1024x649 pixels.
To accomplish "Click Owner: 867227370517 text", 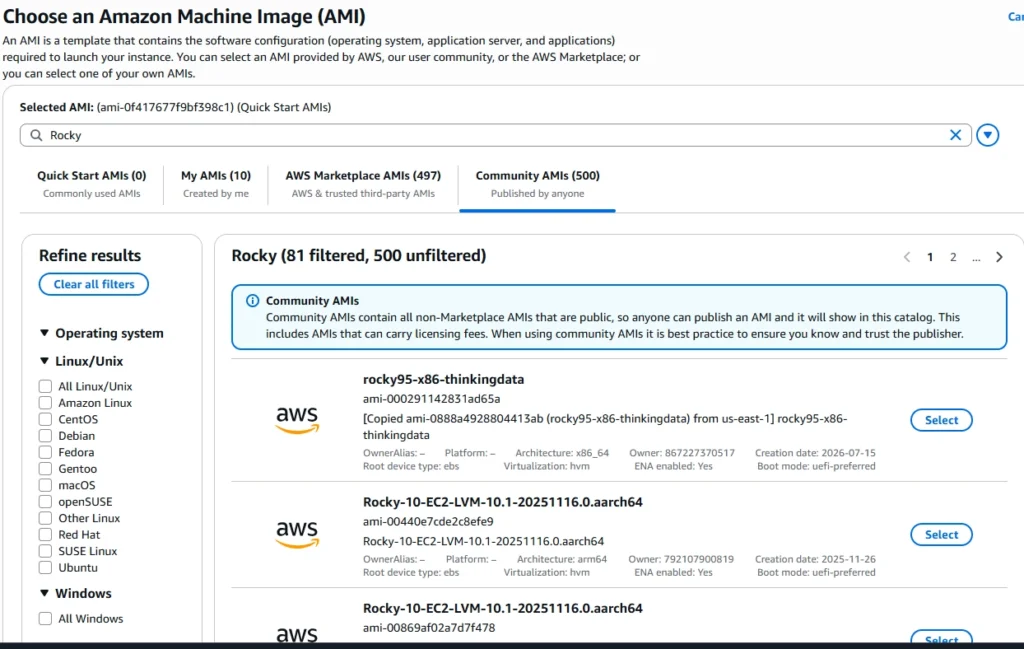I will point(682,452).
